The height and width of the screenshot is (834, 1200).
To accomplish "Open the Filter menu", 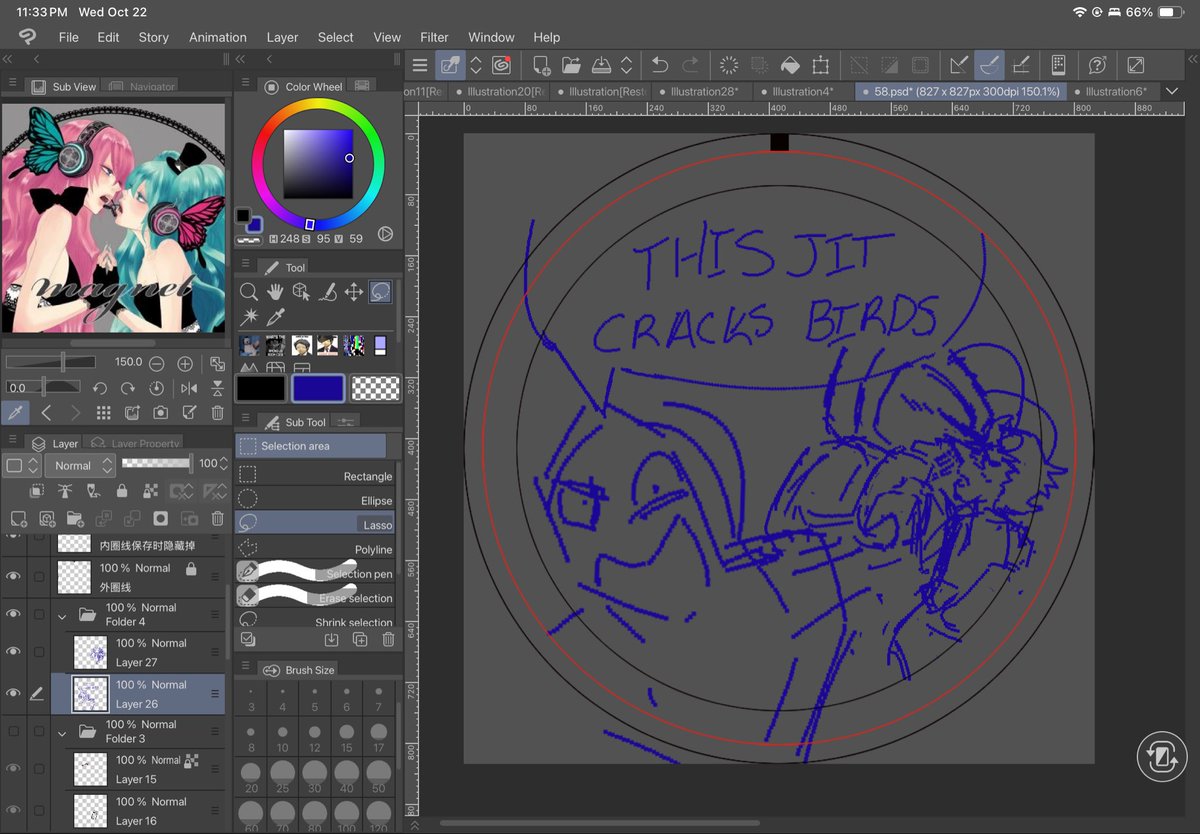I will [x=434, y=37].
